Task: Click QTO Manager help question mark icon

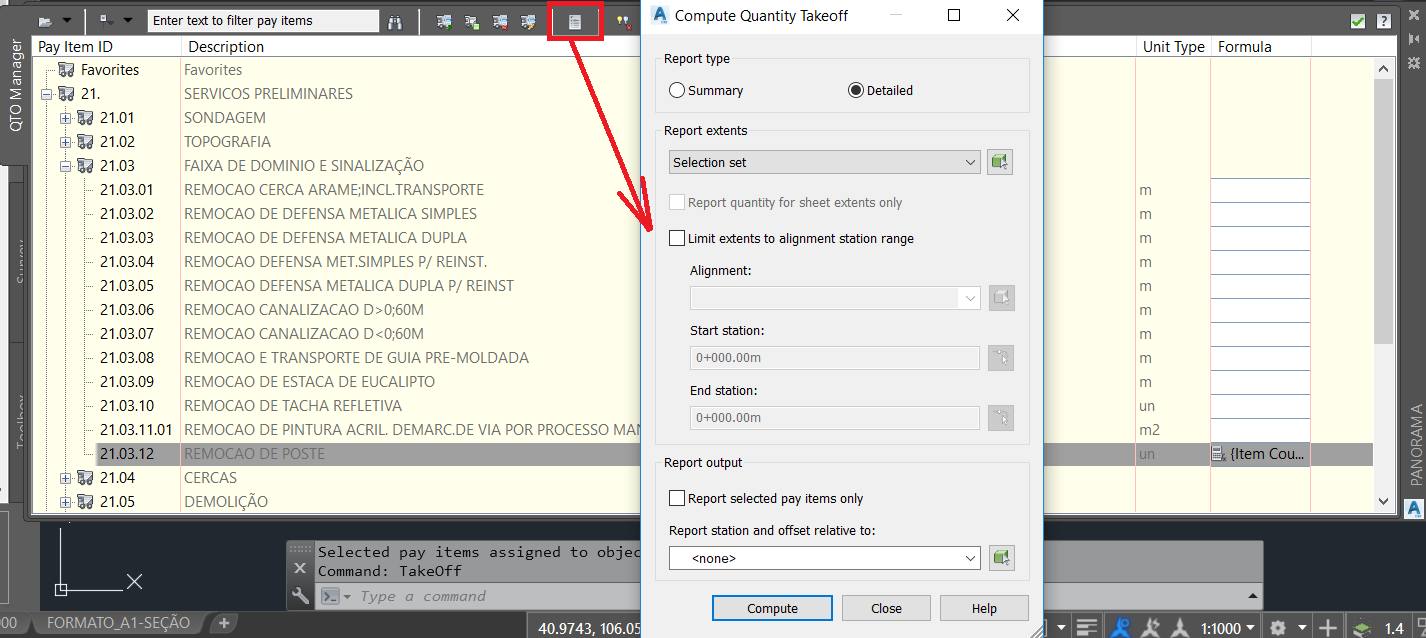Action: point(1383,21)
